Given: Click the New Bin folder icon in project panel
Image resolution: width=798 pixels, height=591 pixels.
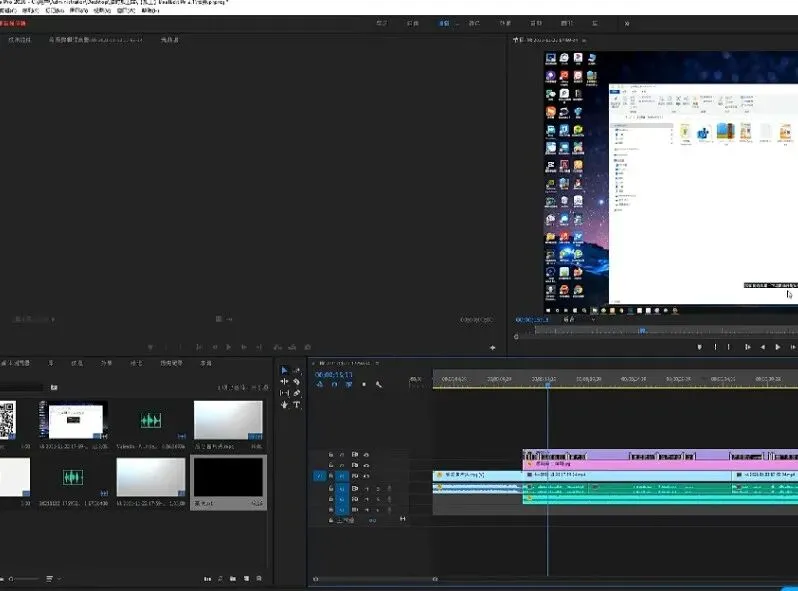Looking at the screenshot, I should (x=232, y=578).
